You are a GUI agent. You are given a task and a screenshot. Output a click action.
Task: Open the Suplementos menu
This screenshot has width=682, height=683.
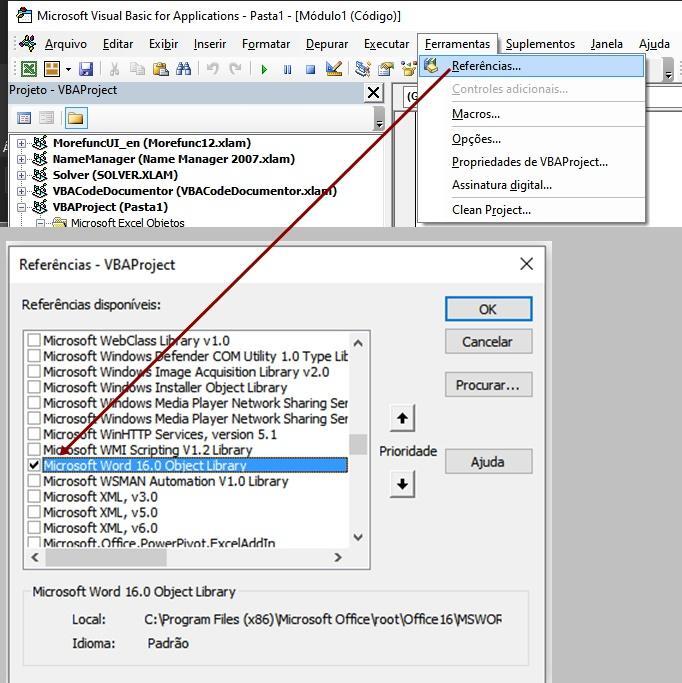540,44
